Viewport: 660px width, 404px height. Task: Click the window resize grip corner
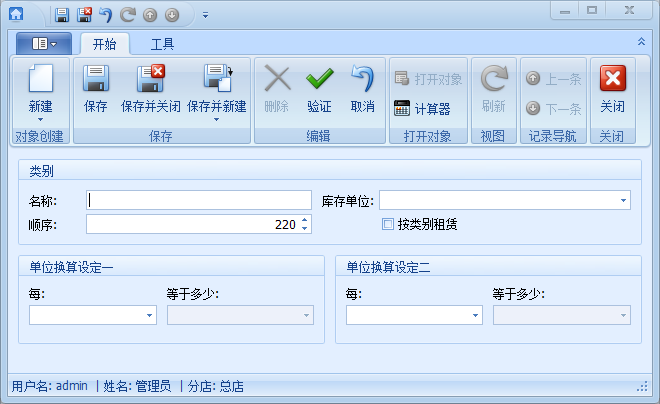pos(642,386)
